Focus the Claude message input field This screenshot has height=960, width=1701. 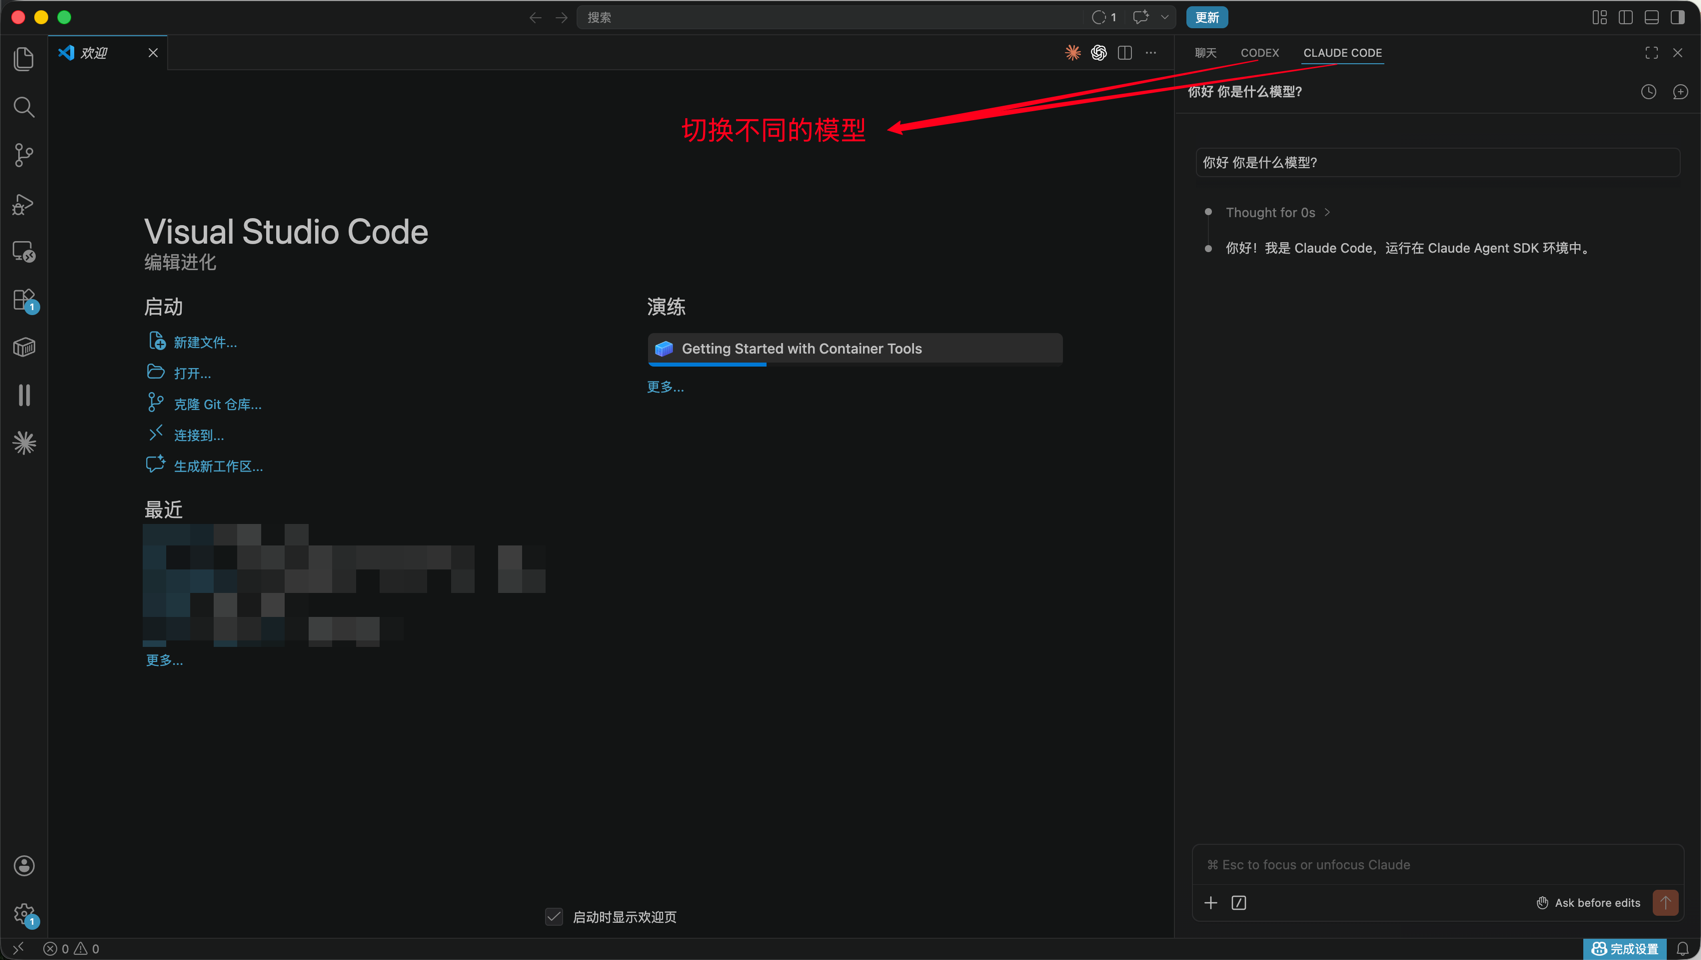(1438, 865)
